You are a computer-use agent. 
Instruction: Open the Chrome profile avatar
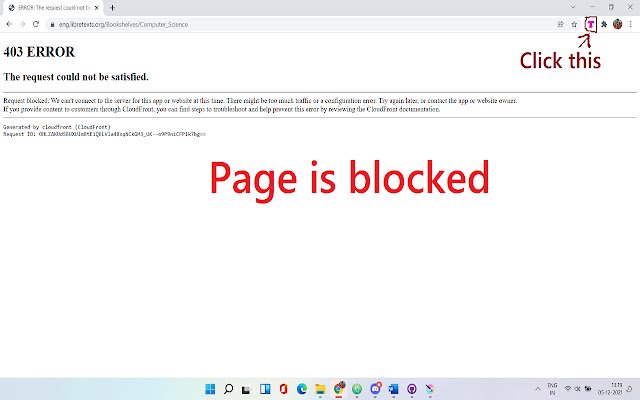point(617,24)
